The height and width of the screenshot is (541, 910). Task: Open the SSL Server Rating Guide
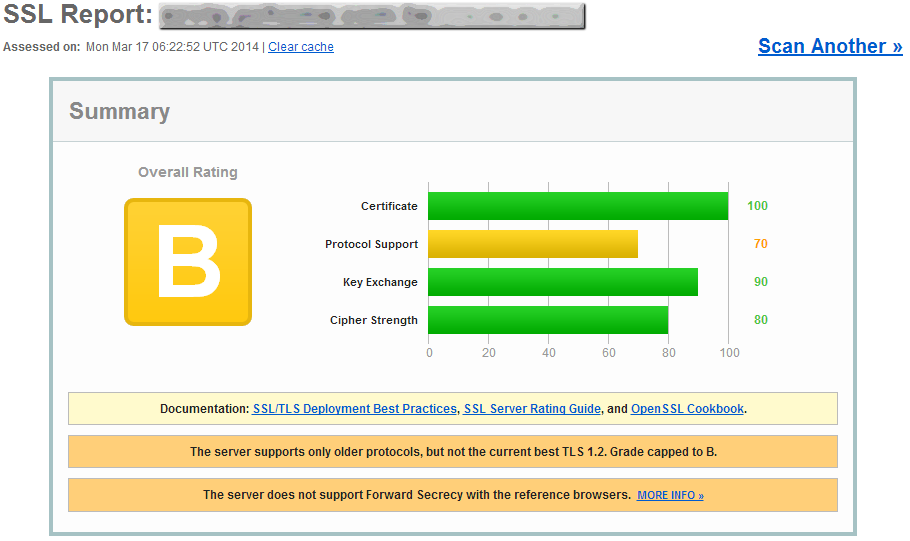pos(532,409)
